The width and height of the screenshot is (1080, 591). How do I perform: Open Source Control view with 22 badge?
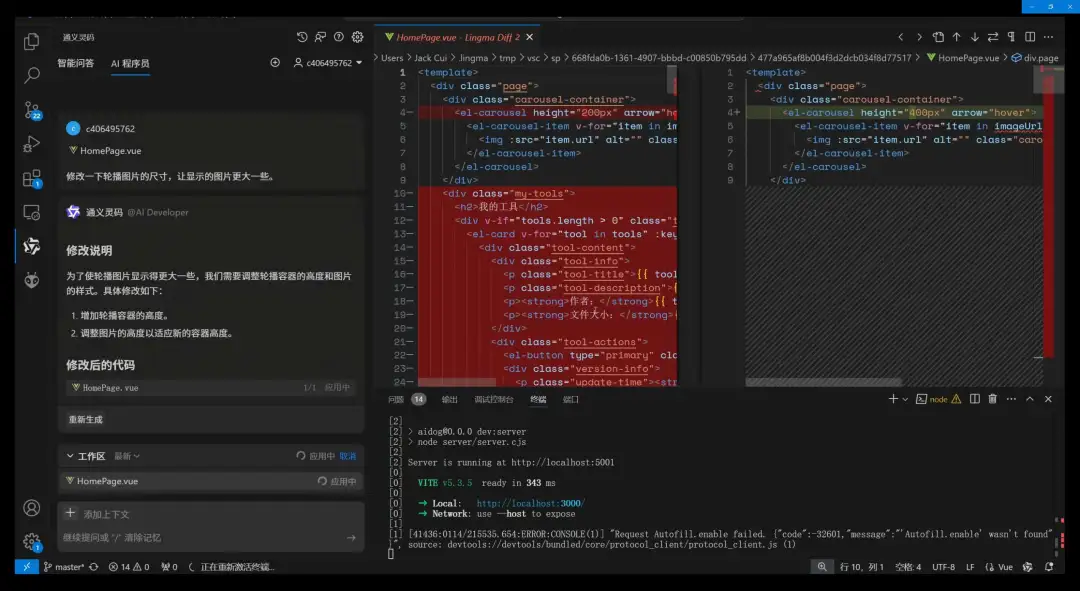32,110
